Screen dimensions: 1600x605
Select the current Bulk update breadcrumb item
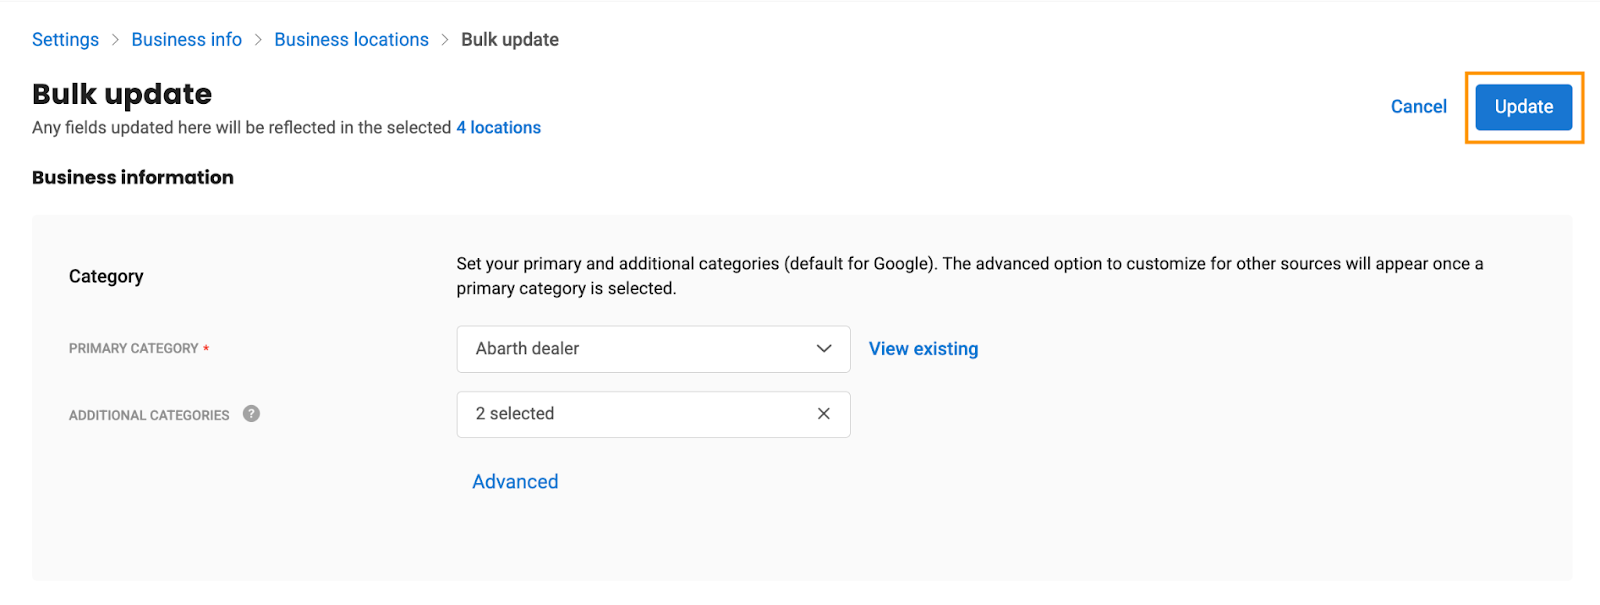(510, 40)
